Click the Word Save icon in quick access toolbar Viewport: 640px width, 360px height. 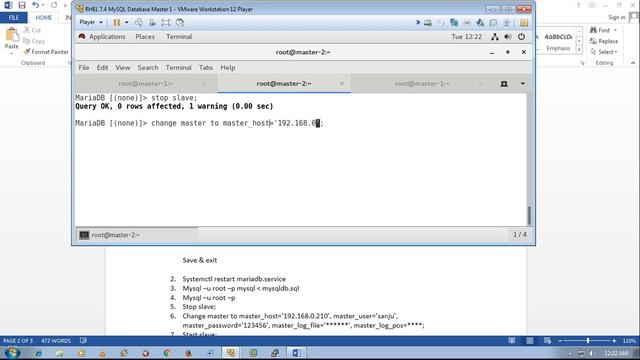point(22,5)
